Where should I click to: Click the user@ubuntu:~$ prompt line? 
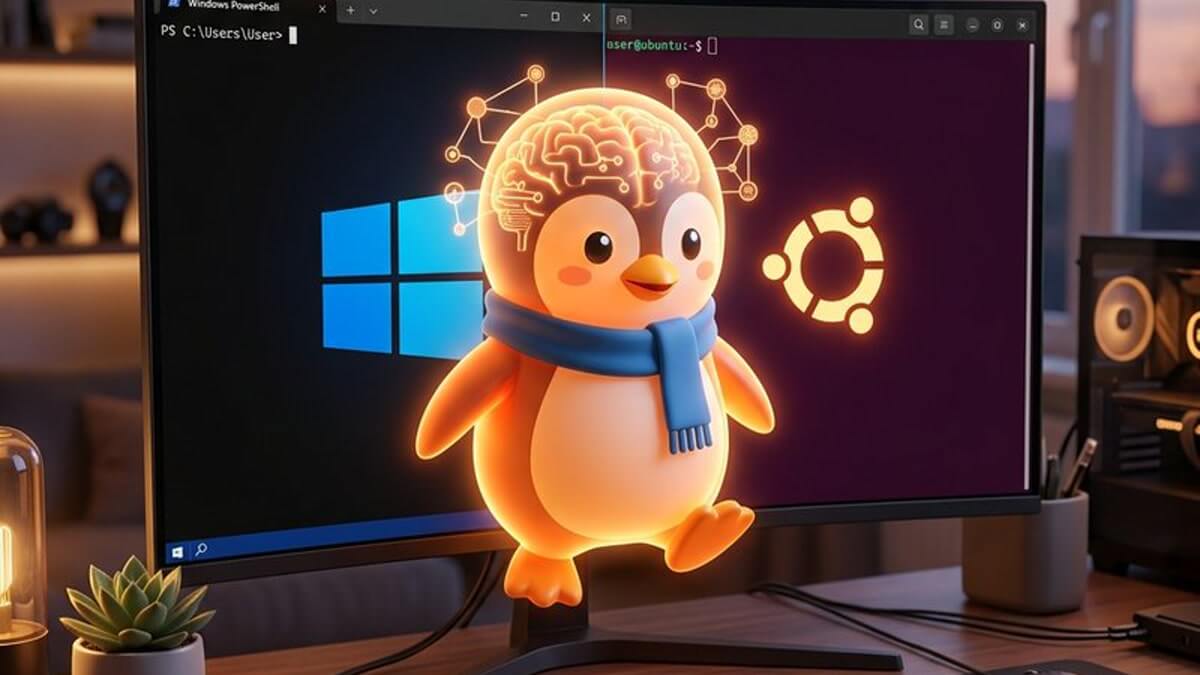[661, 46]
